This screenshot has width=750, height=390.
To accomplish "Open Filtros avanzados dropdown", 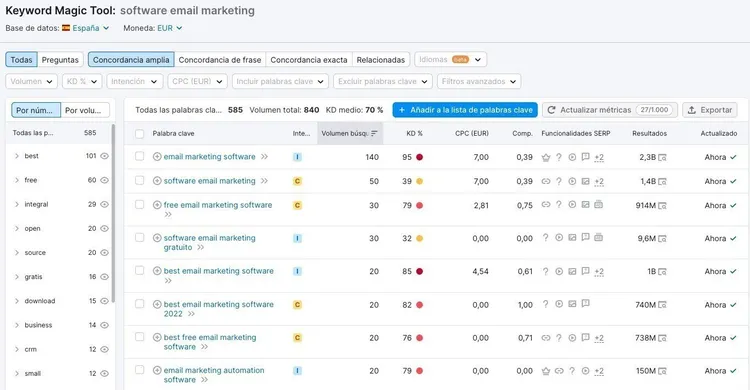I will pos(479,81).
